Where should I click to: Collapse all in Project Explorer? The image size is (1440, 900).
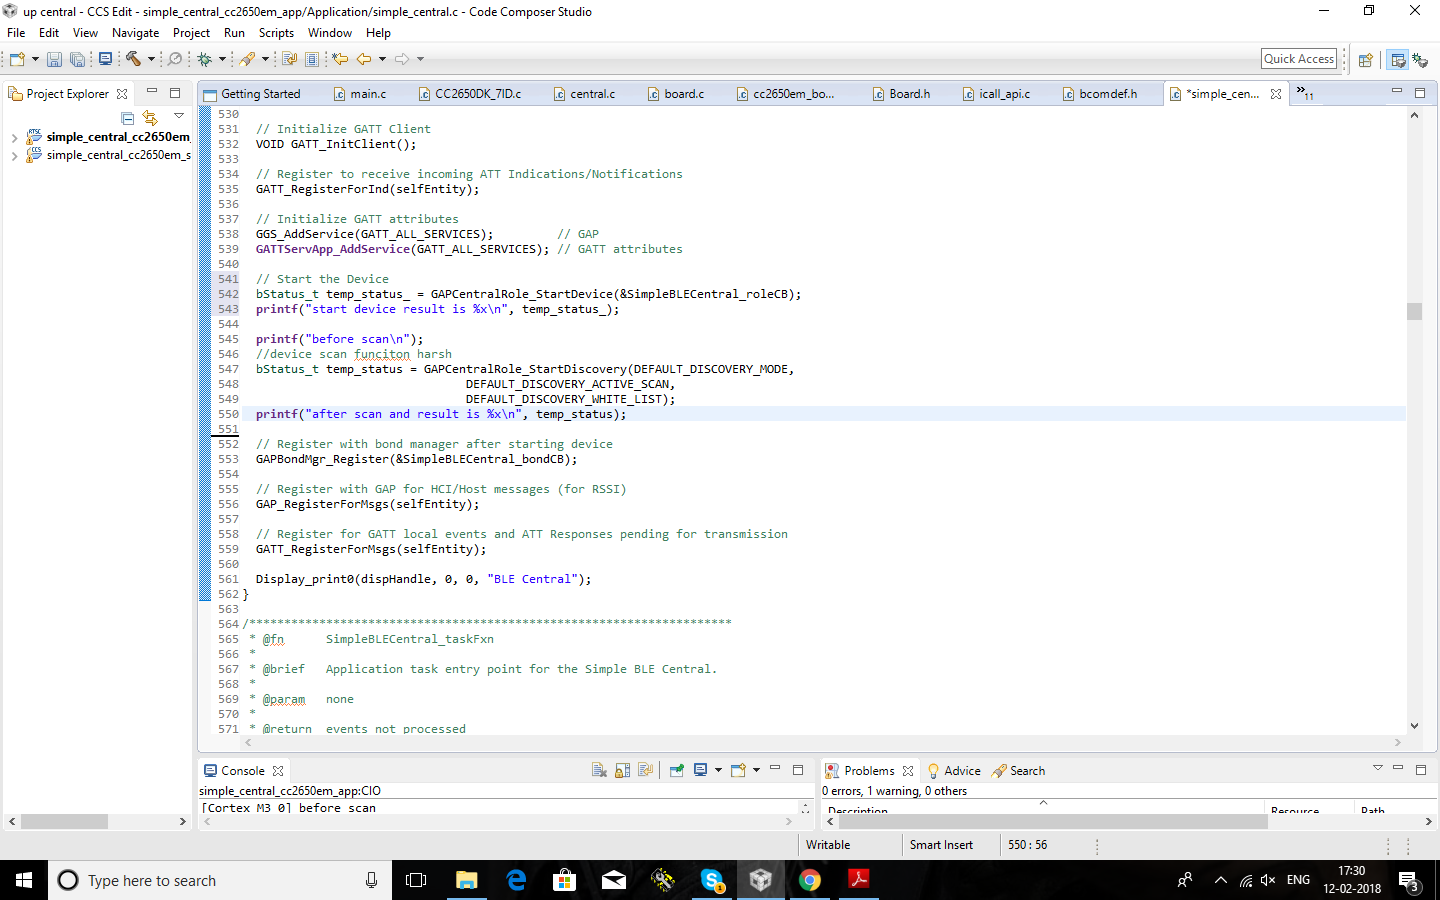point(127,118)
